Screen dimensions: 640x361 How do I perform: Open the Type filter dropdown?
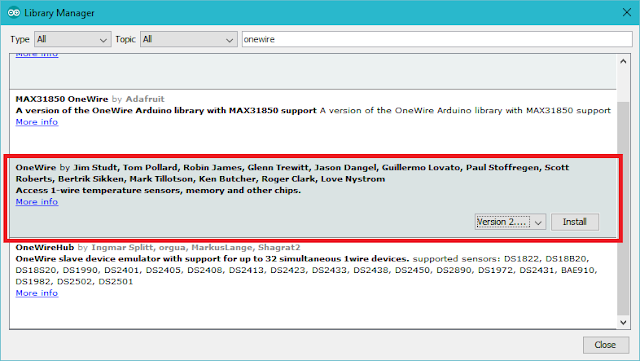pyautogui.click(x=73, y=39)
